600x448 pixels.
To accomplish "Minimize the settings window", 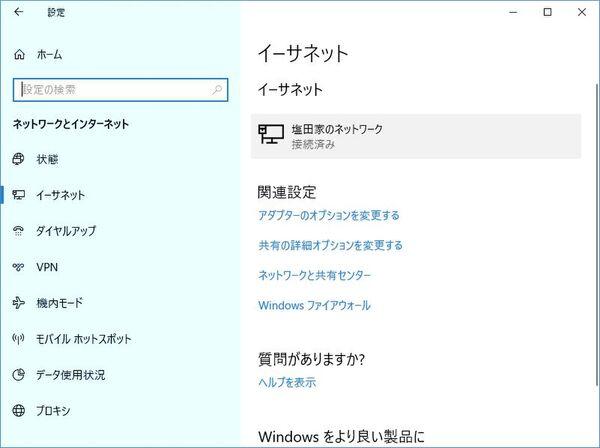I will 513,12.
